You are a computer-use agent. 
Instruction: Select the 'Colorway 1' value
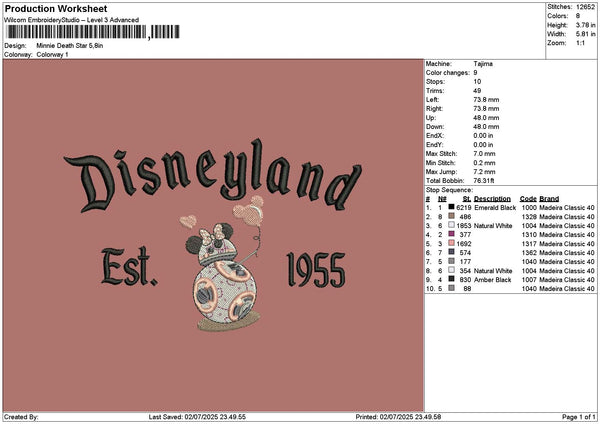point(52,55)
